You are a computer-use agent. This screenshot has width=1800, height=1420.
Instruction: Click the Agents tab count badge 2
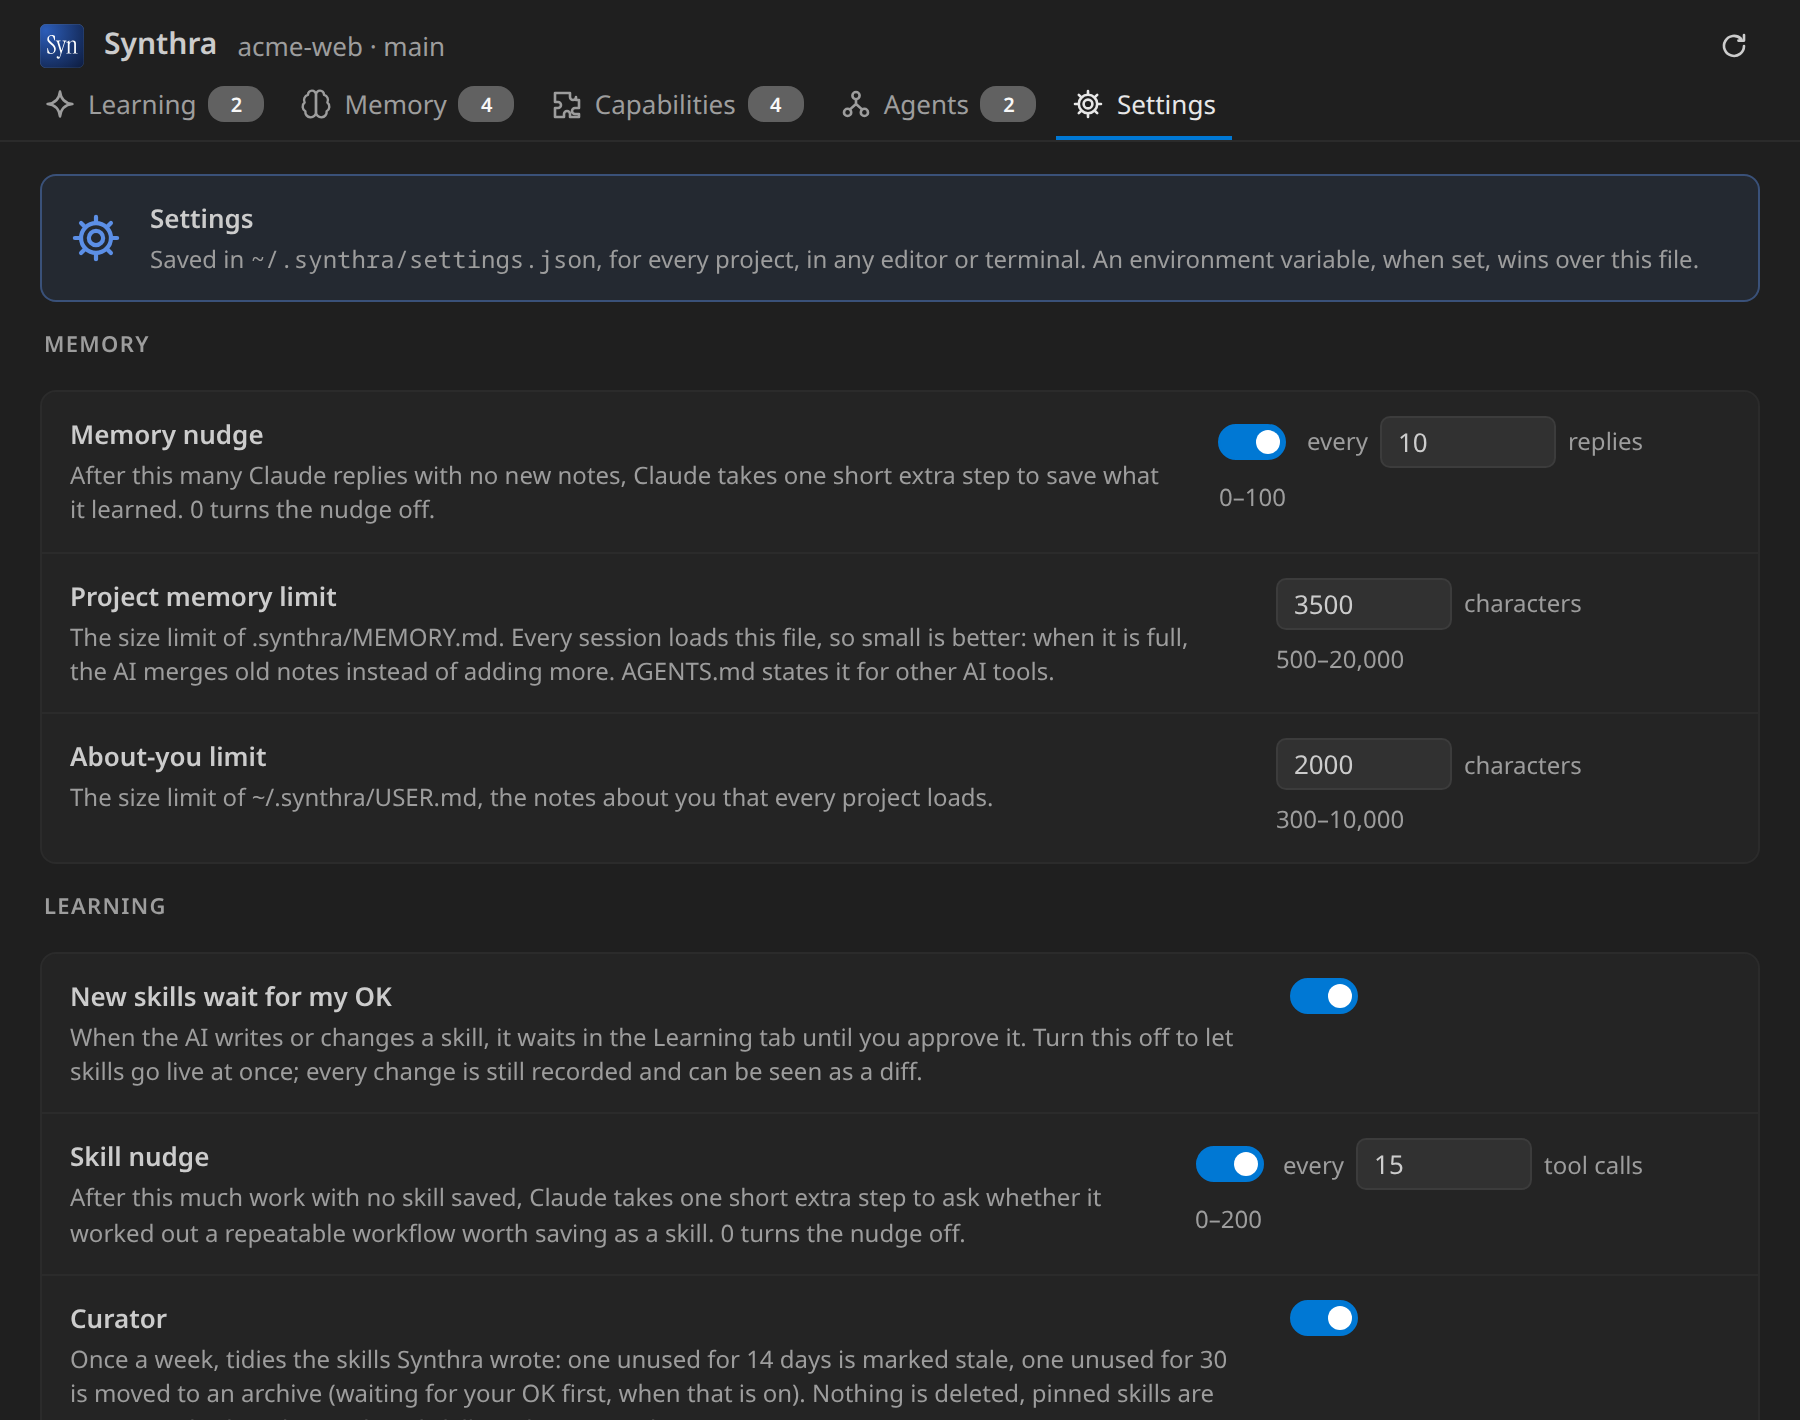pos(1008,105)
